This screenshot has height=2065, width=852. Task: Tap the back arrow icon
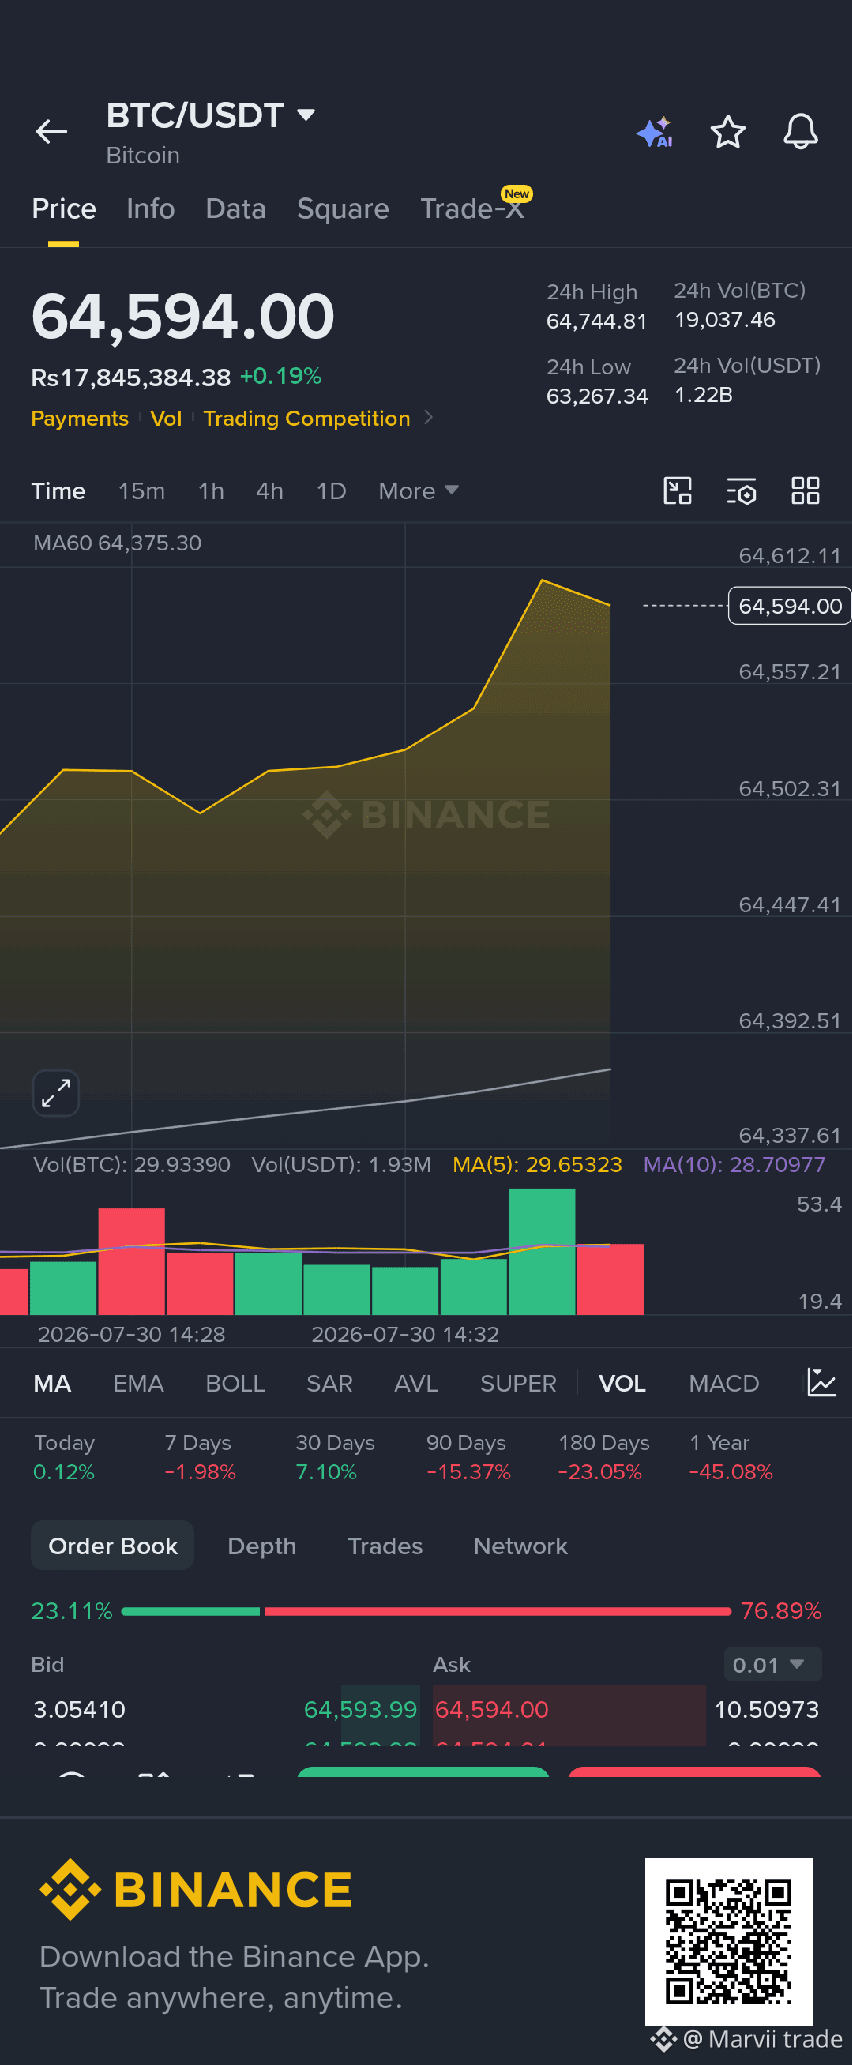pos(51,131)
